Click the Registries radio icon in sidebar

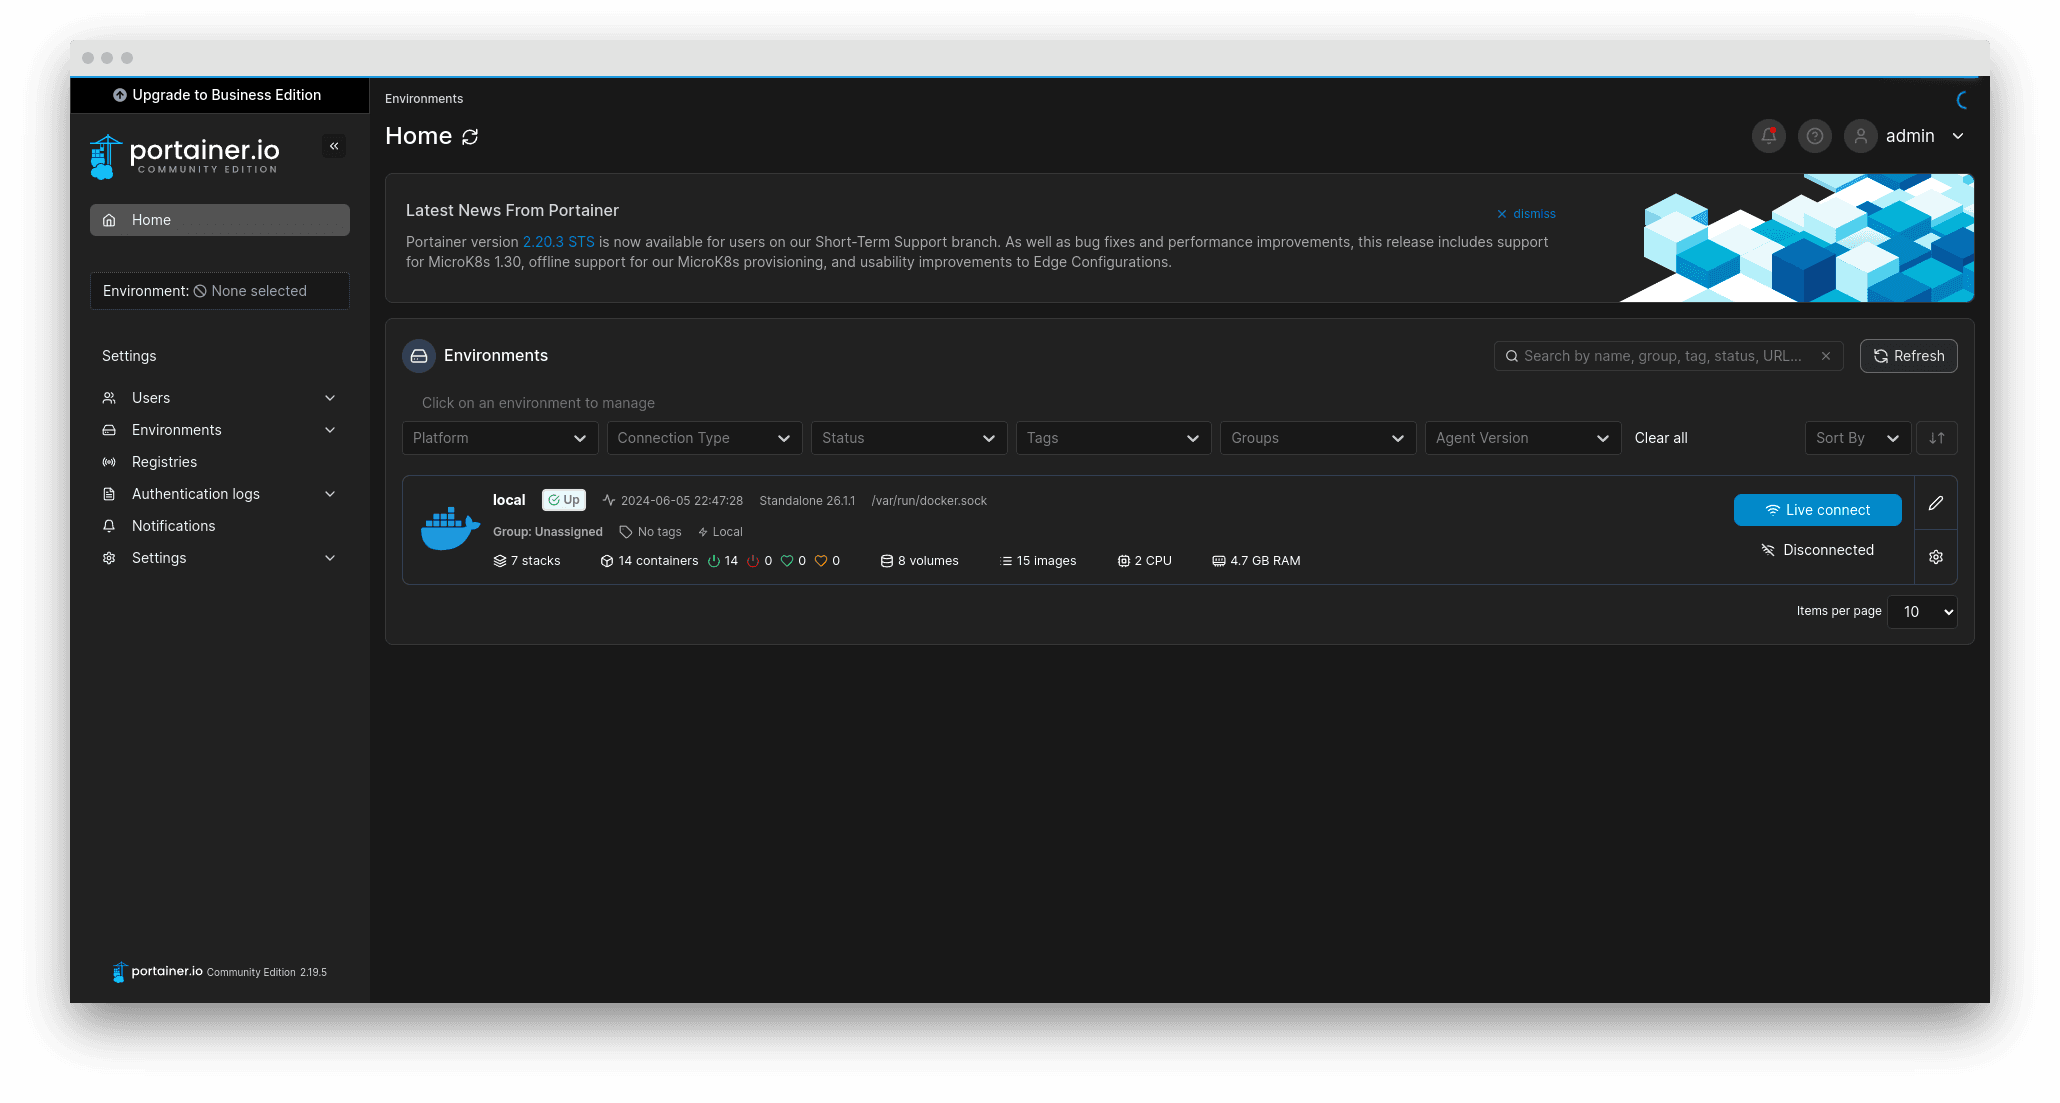pos(109,462)
